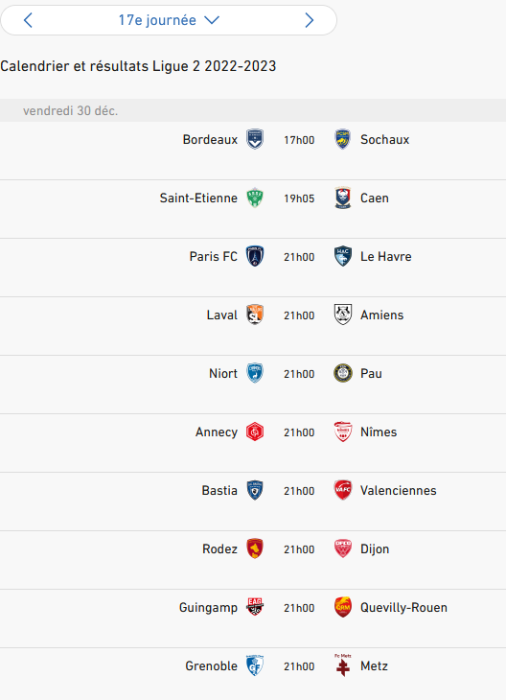Click the Bordeaux club crest

click(255, 139)
